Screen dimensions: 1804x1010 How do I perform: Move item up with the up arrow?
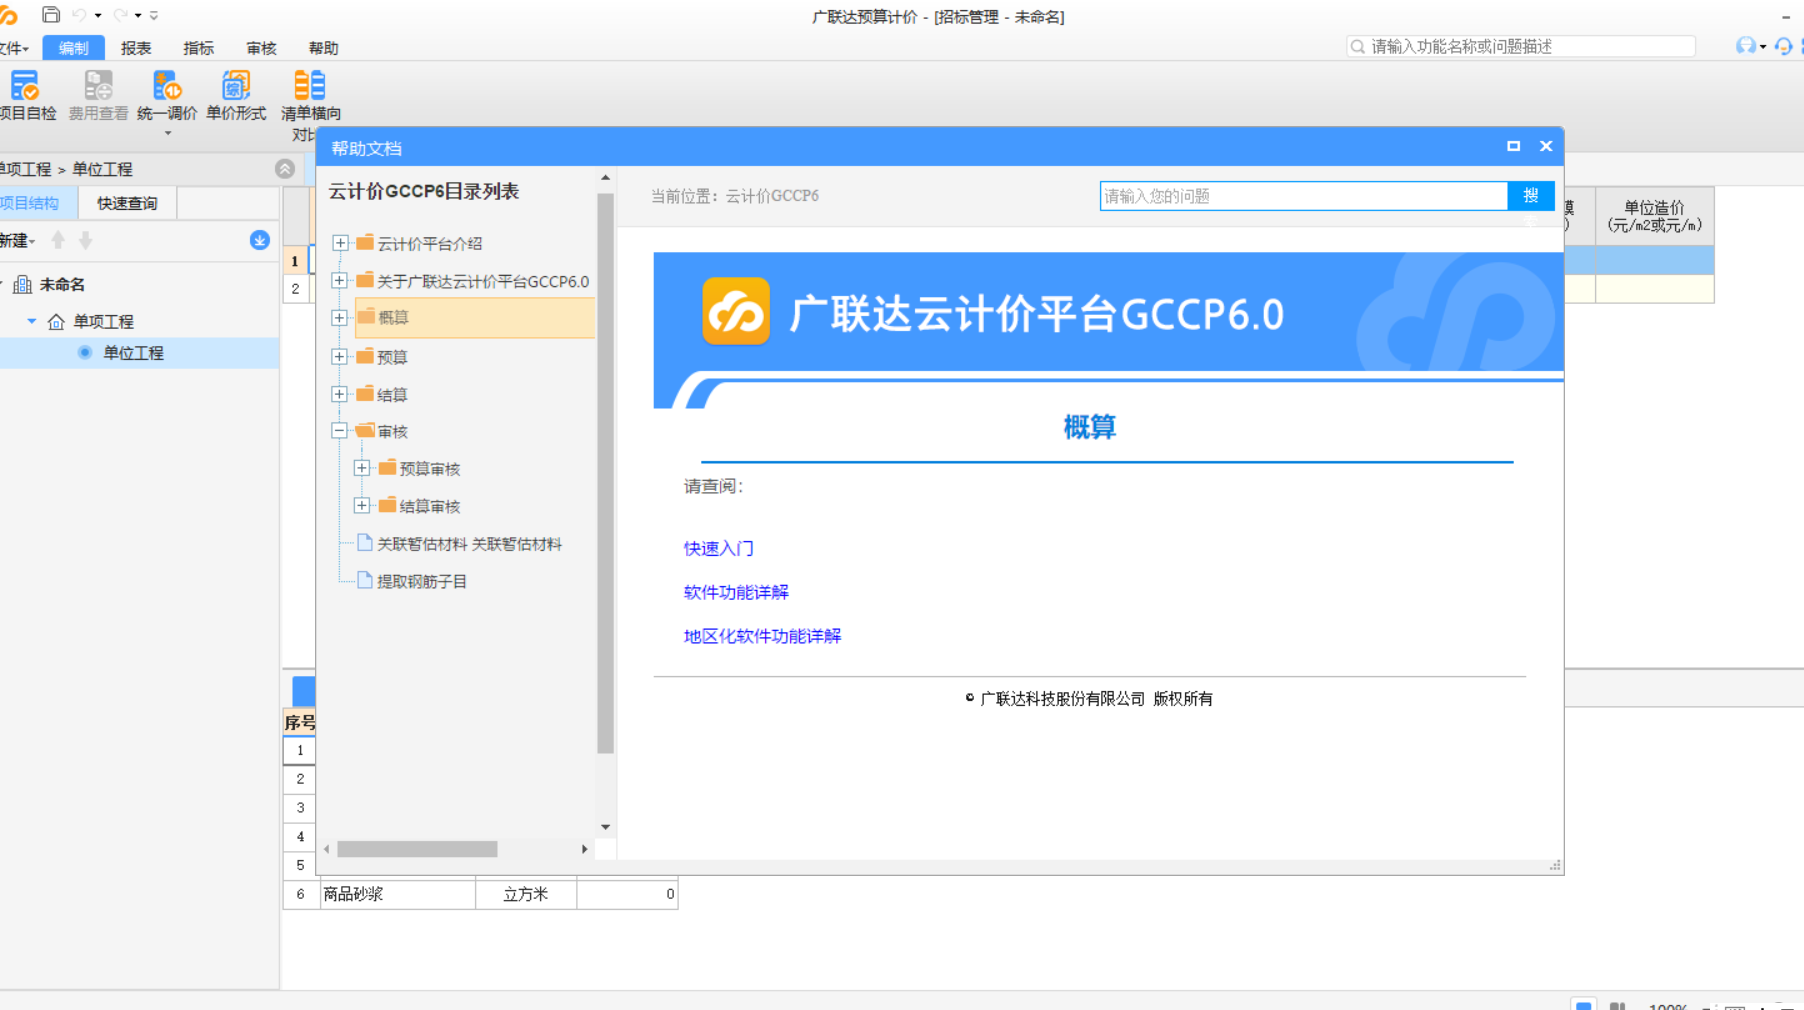pos(58,240)
